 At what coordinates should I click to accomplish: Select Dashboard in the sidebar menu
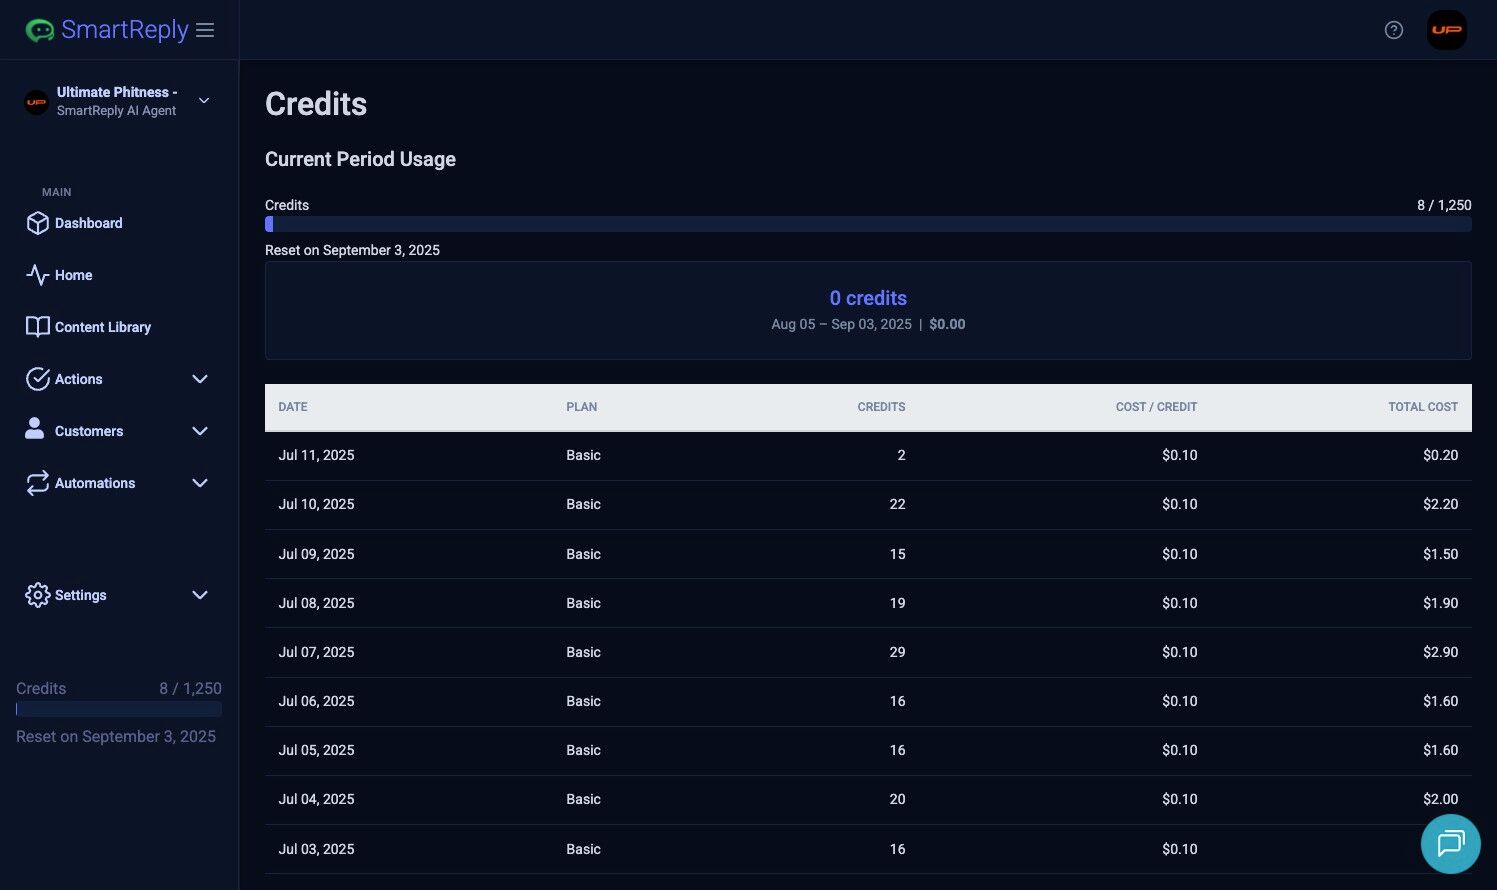tap(88, 223)
